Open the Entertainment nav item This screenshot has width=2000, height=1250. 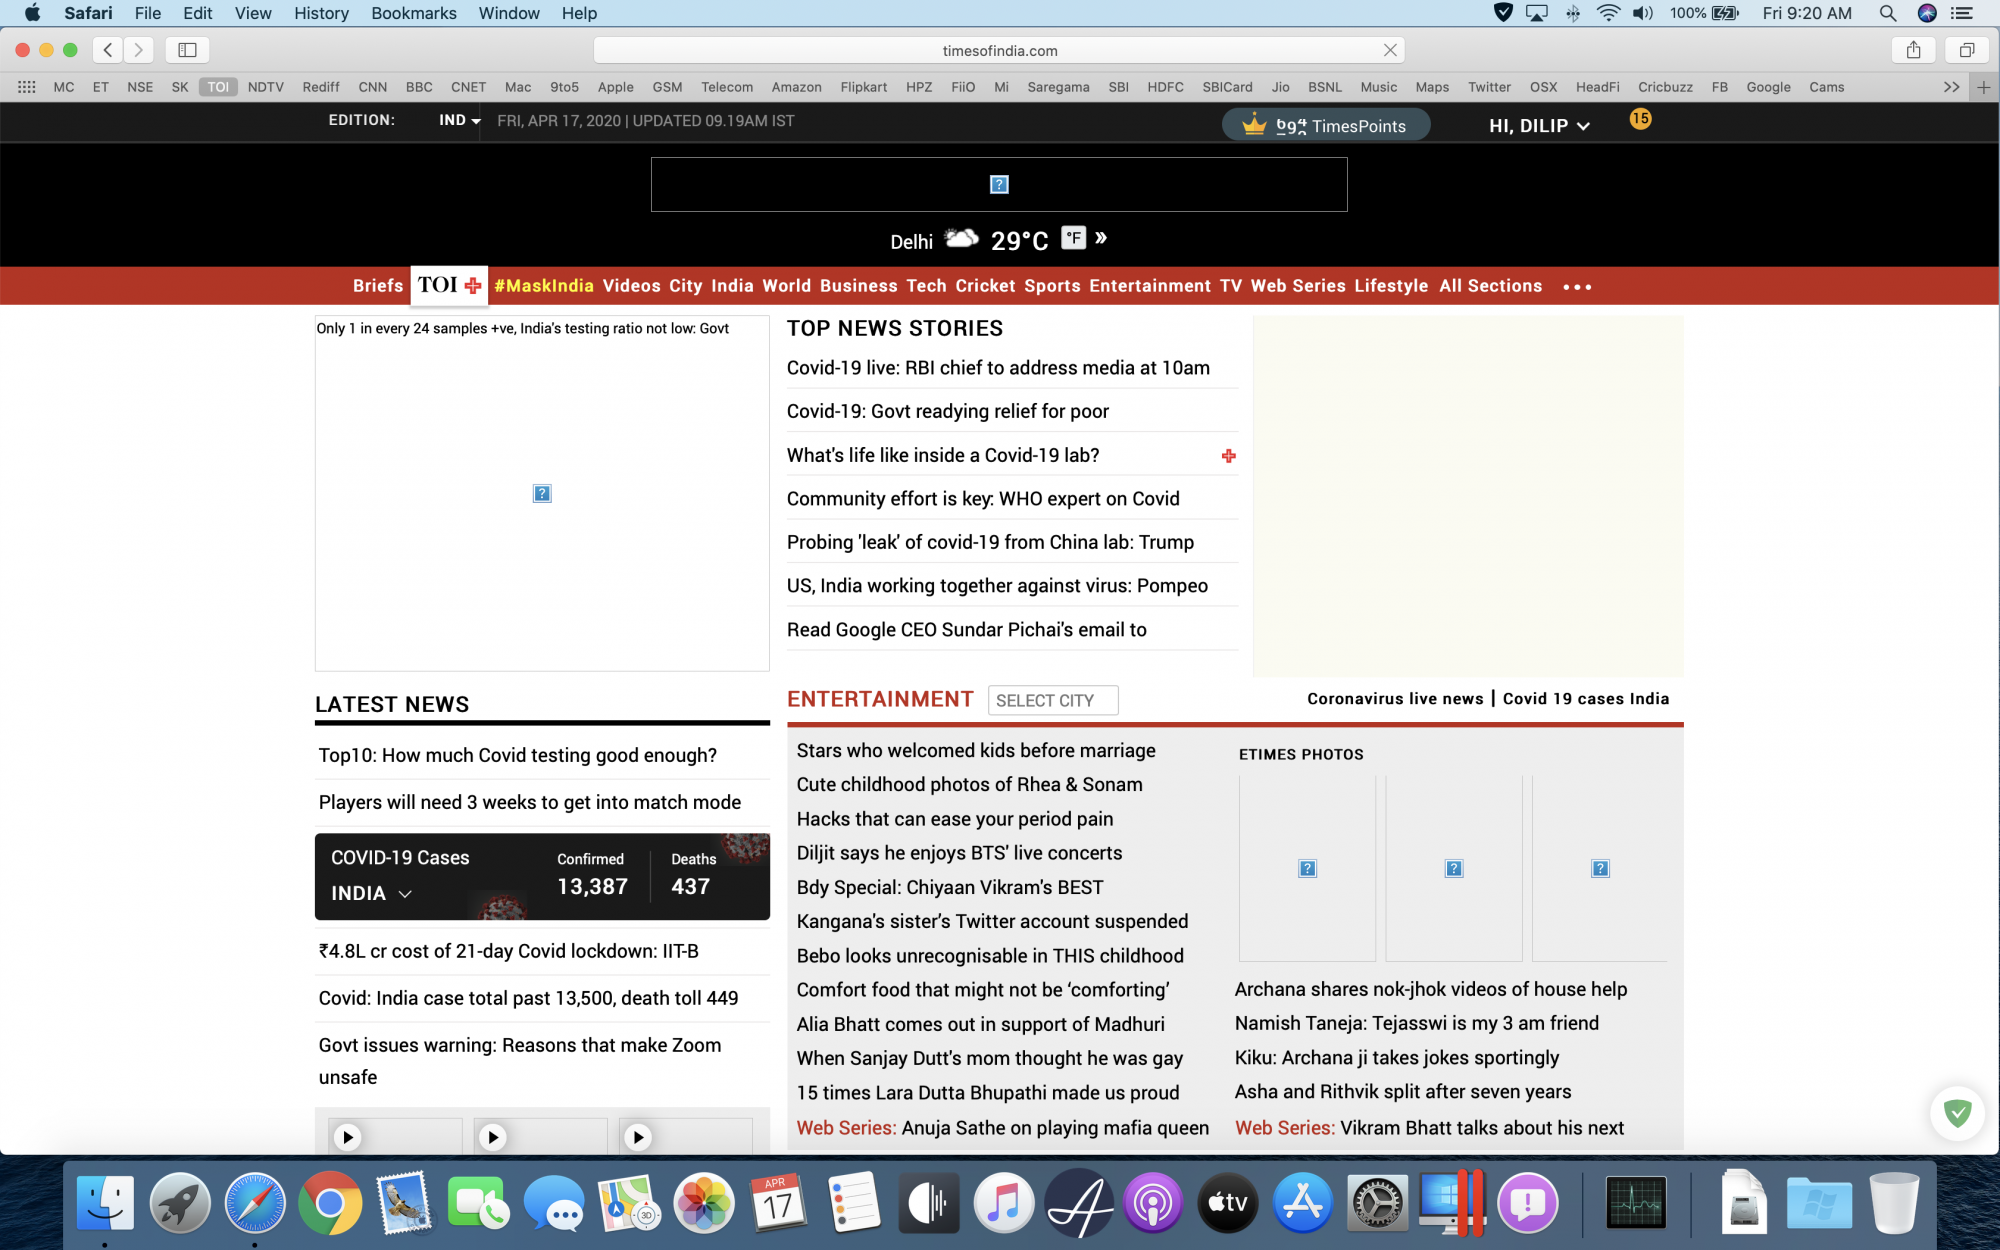1150,286
